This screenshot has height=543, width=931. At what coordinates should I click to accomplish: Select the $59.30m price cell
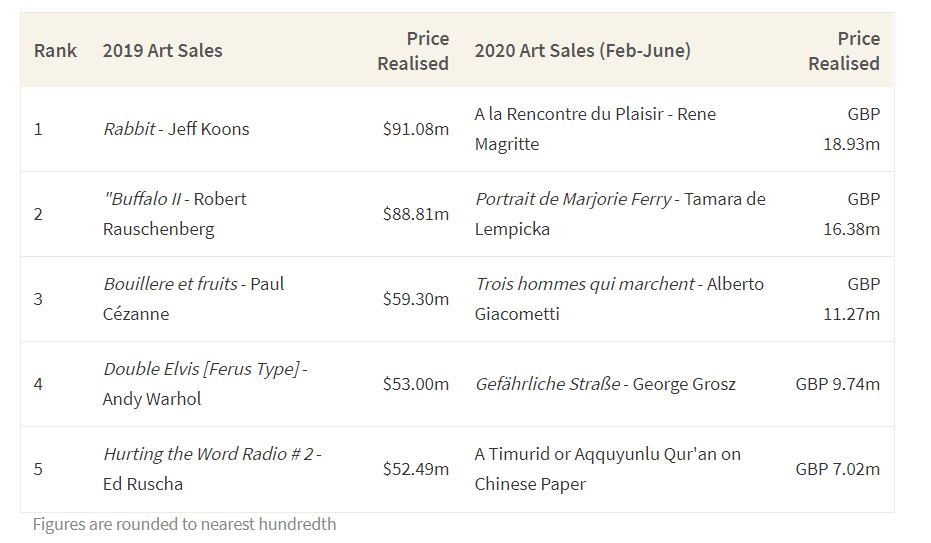(416, 299)
